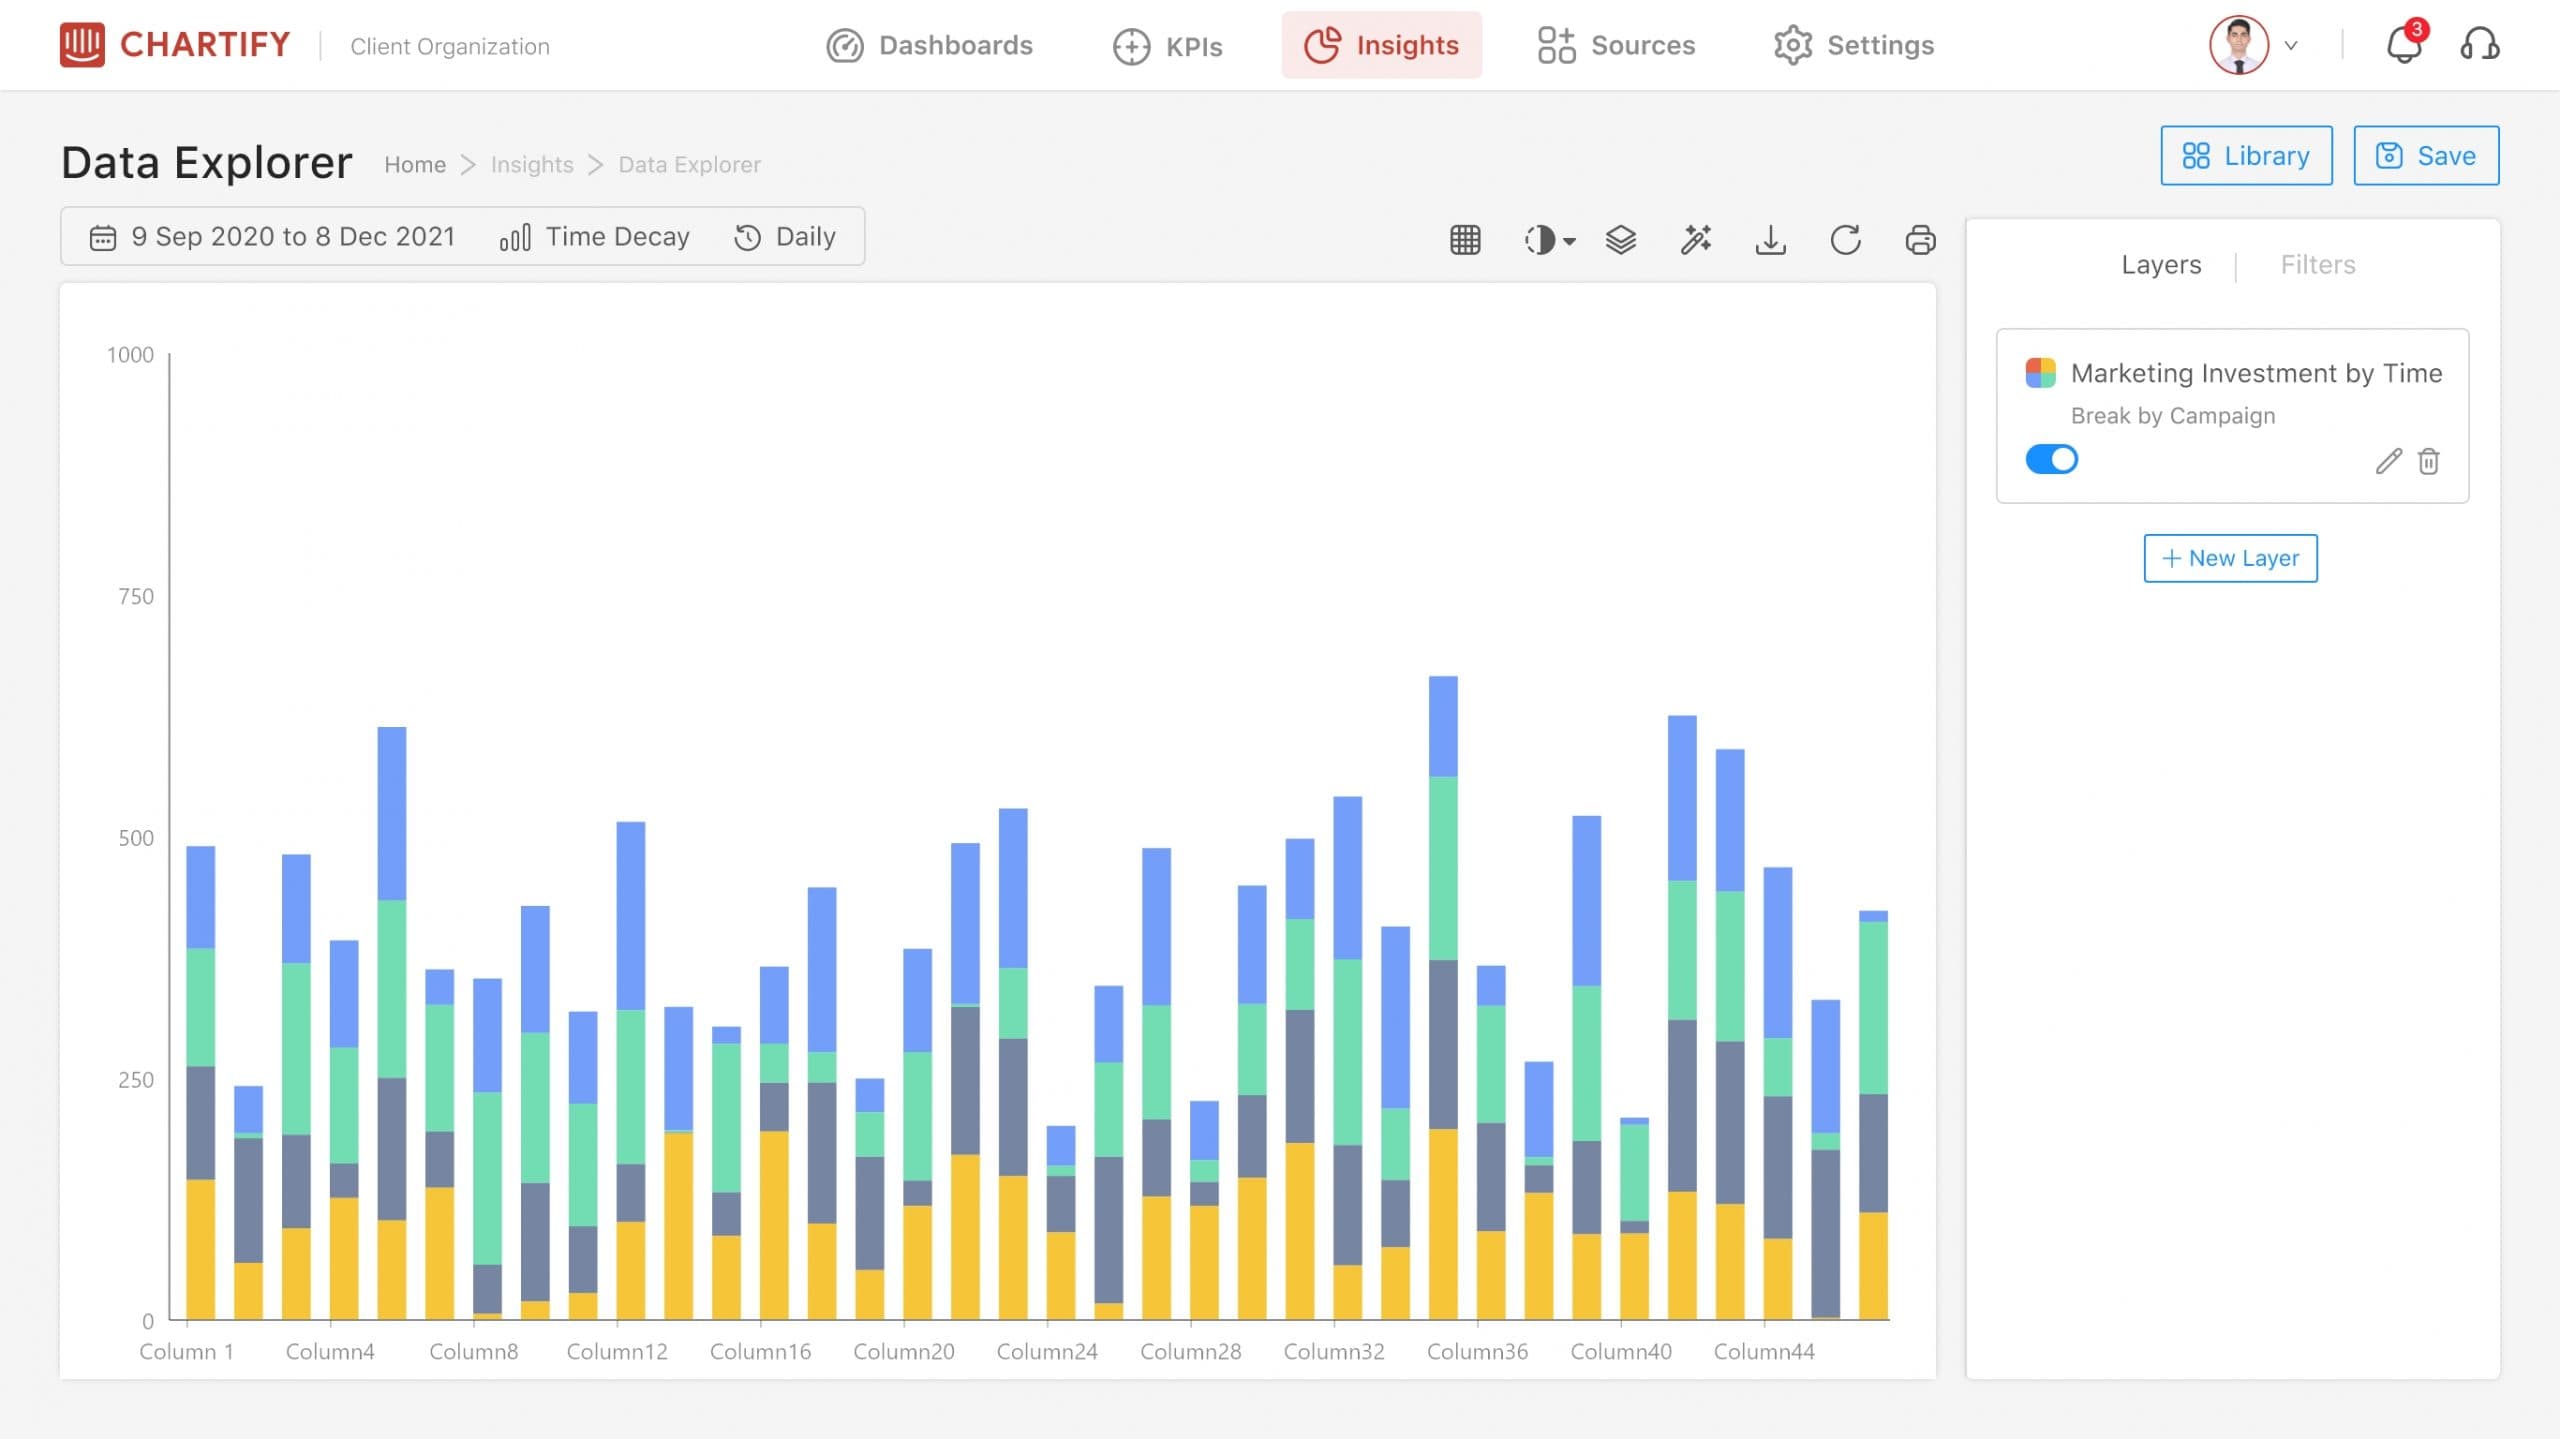Select the Insights tab

coord(1381,45)
